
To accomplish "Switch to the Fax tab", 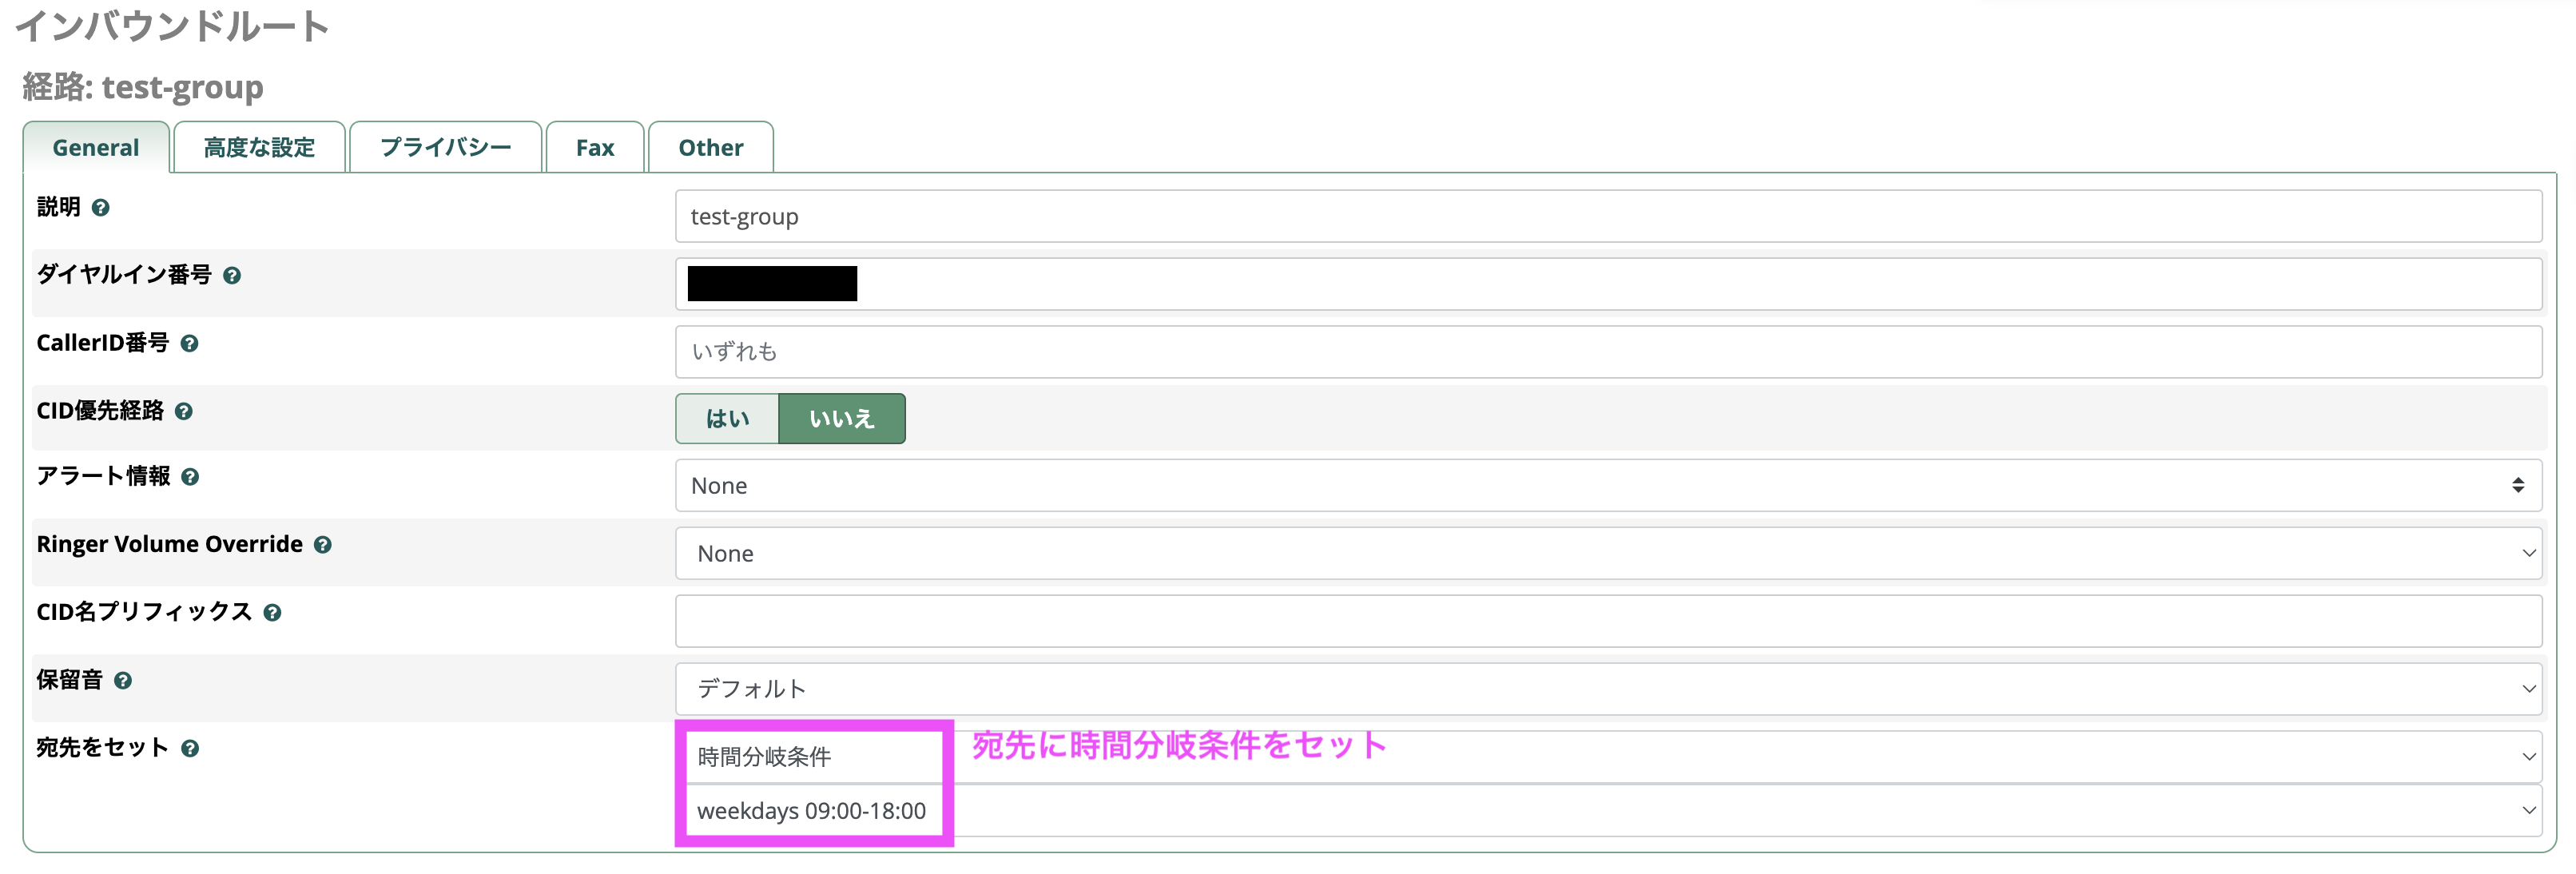I will tap(595, 148).
